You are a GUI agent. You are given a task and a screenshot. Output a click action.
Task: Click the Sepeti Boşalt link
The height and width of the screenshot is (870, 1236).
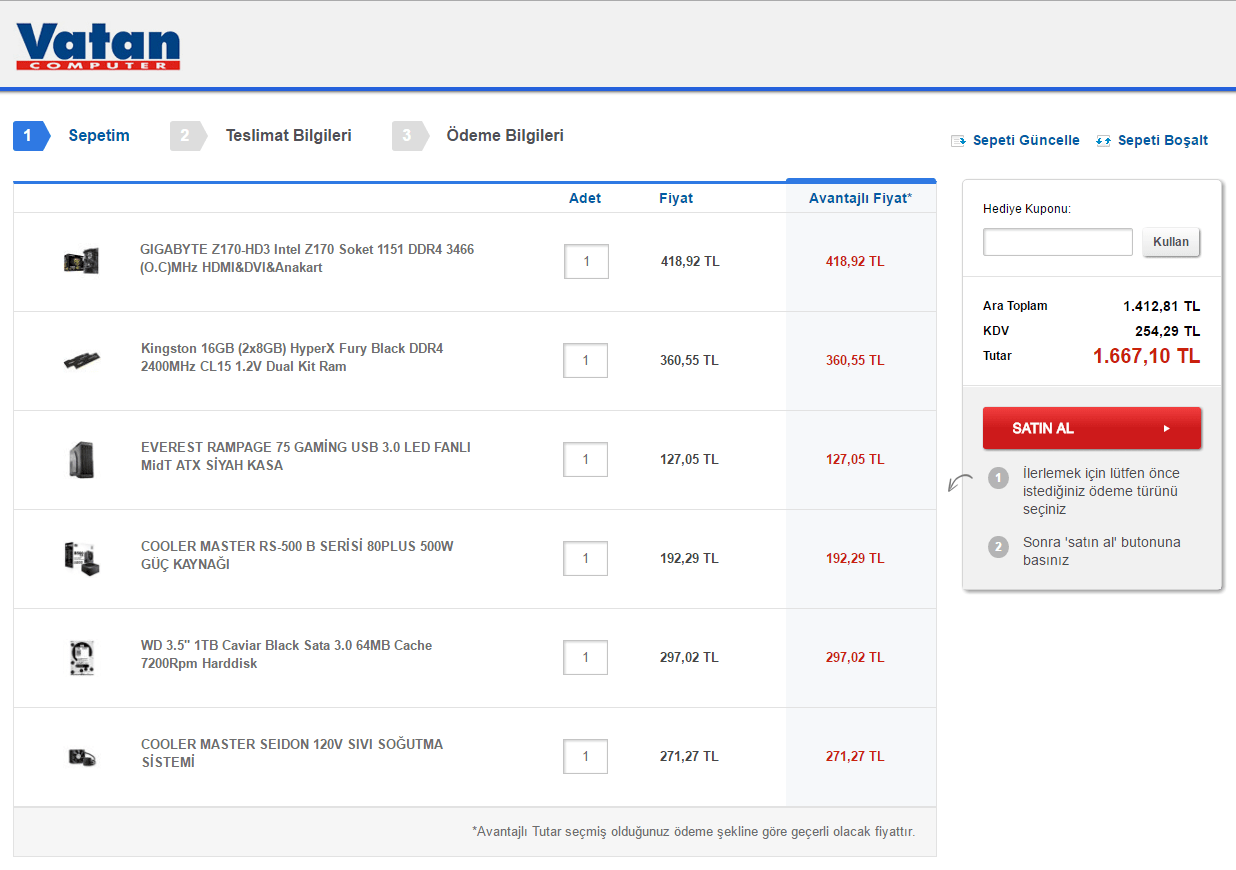click(1163, 141)
